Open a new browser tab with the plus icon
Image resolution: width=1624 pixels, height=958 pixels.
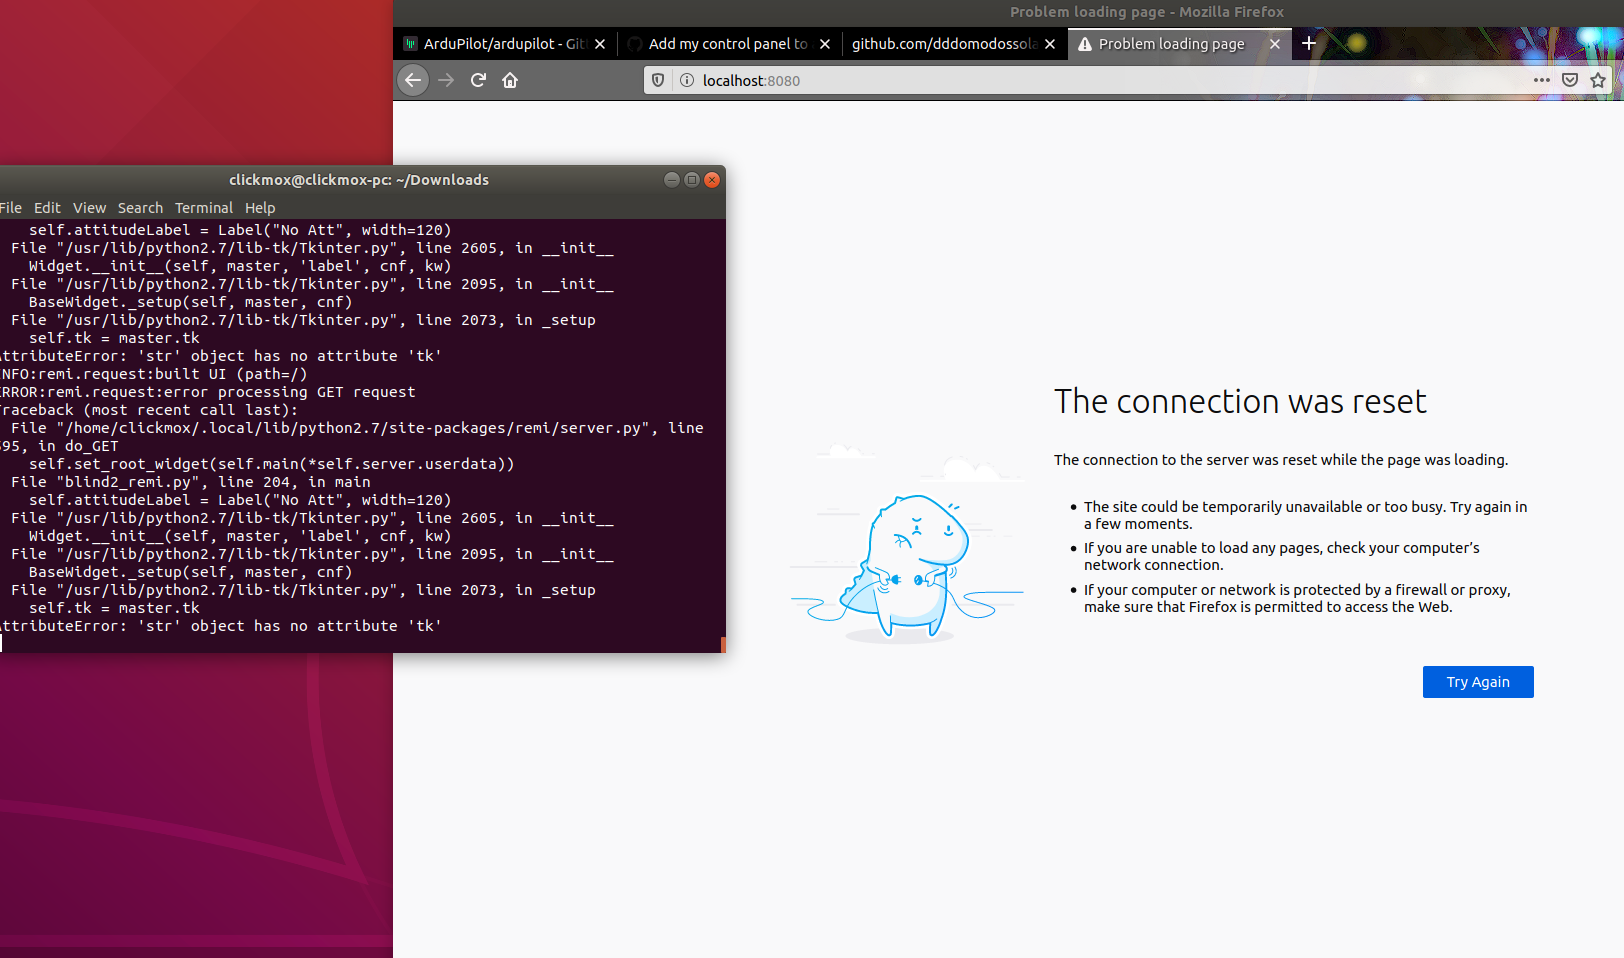[x=1309, y=44]
